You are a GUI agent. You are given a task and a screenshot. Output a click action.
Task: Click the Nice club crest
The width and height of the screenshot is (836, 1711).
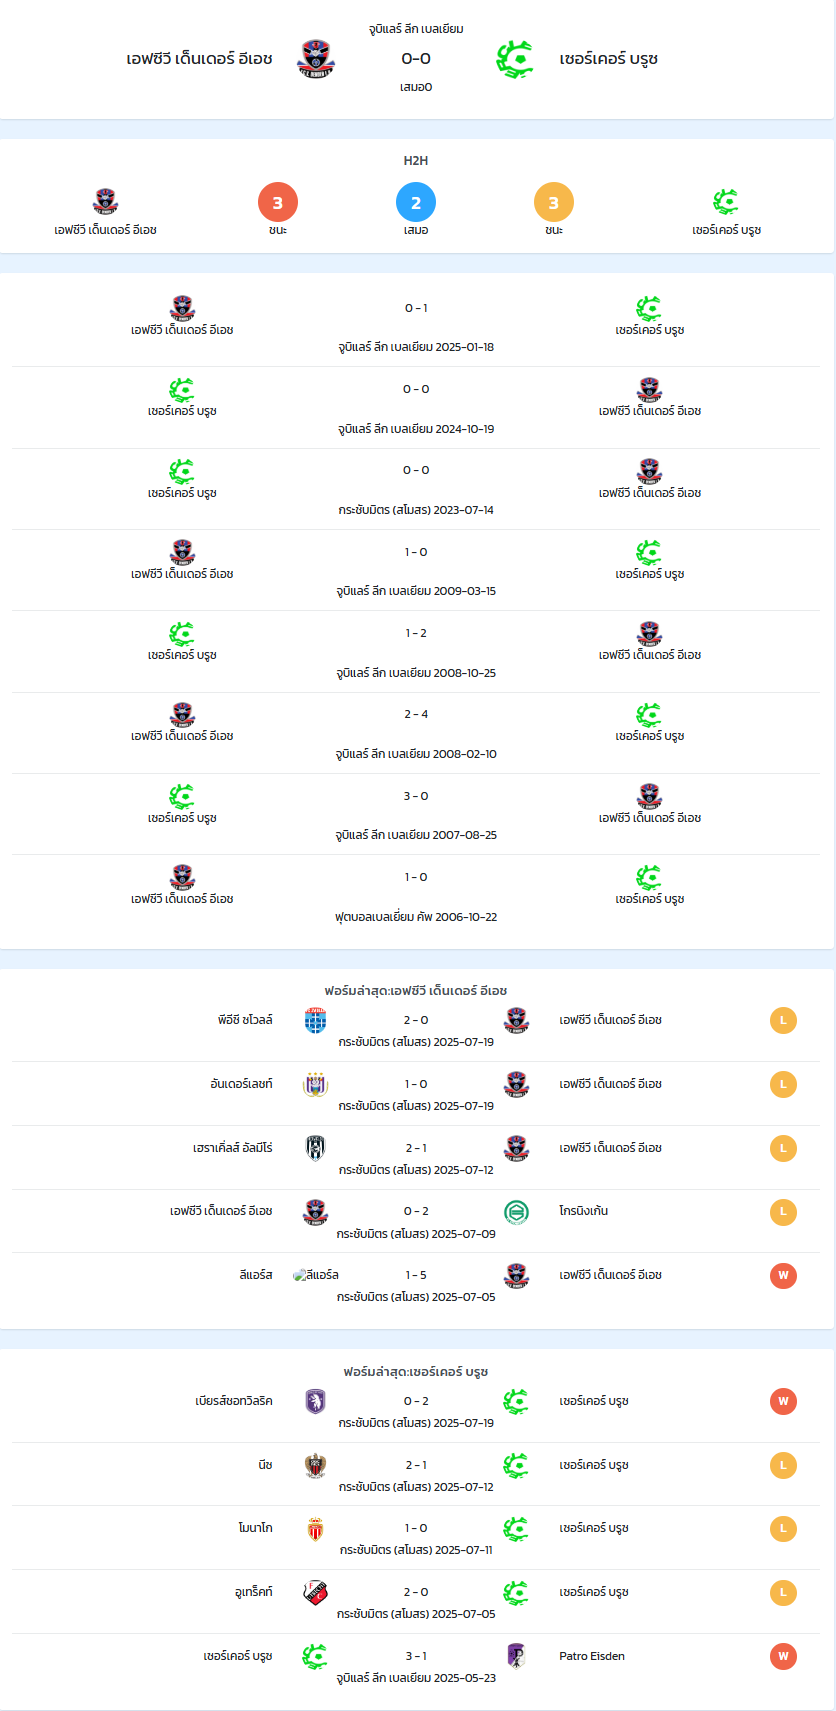coord(316,1465)
